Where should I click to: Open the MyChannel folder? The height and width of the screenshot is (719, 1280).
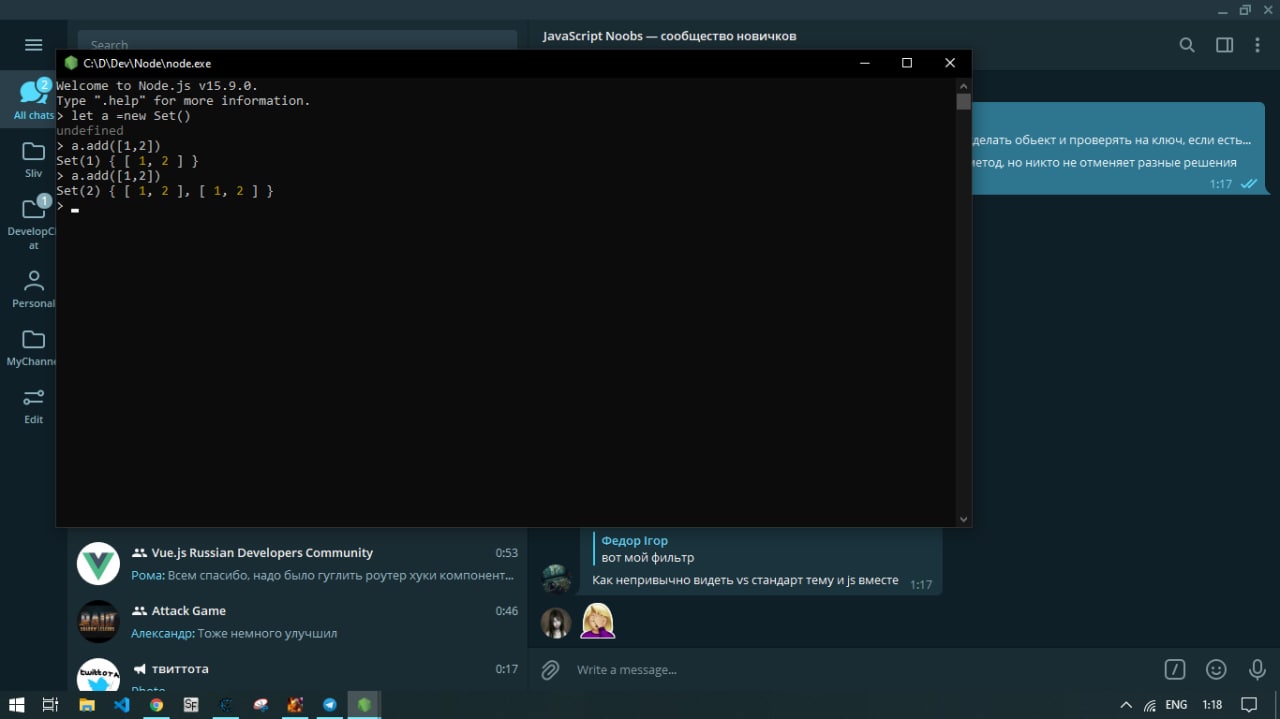click(x=33, y=347)
